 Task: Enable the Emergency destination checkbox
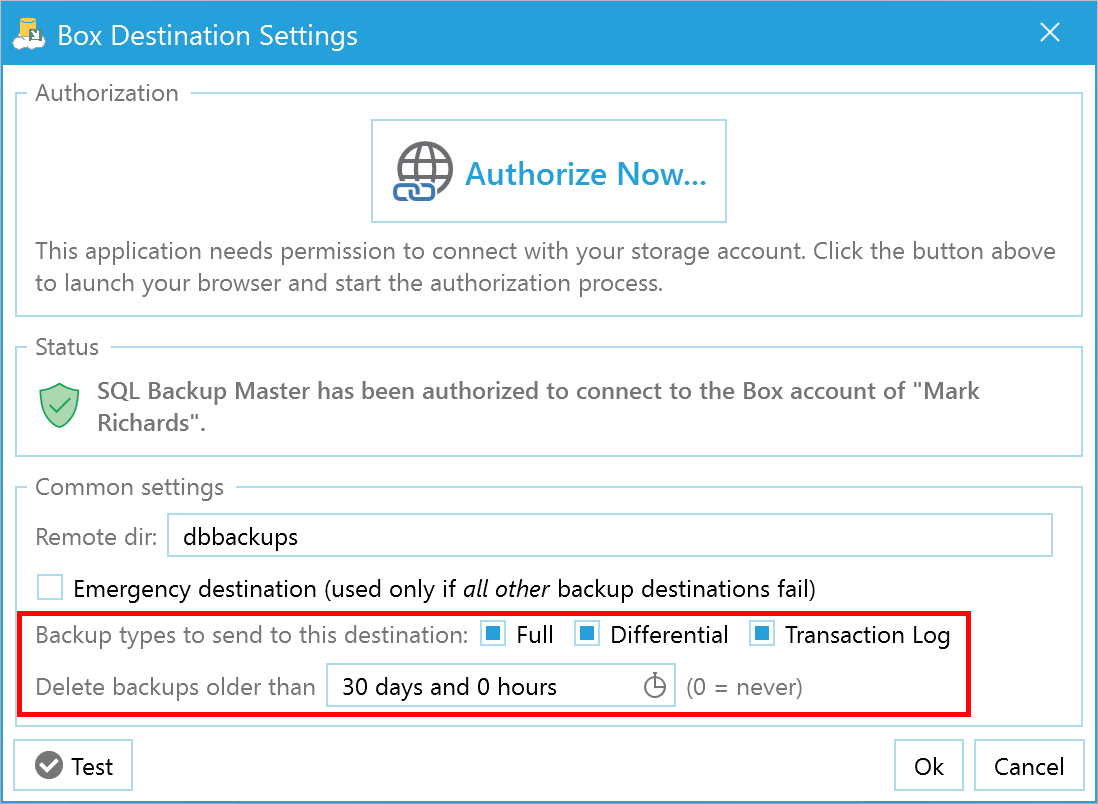[x=50, y=587]
